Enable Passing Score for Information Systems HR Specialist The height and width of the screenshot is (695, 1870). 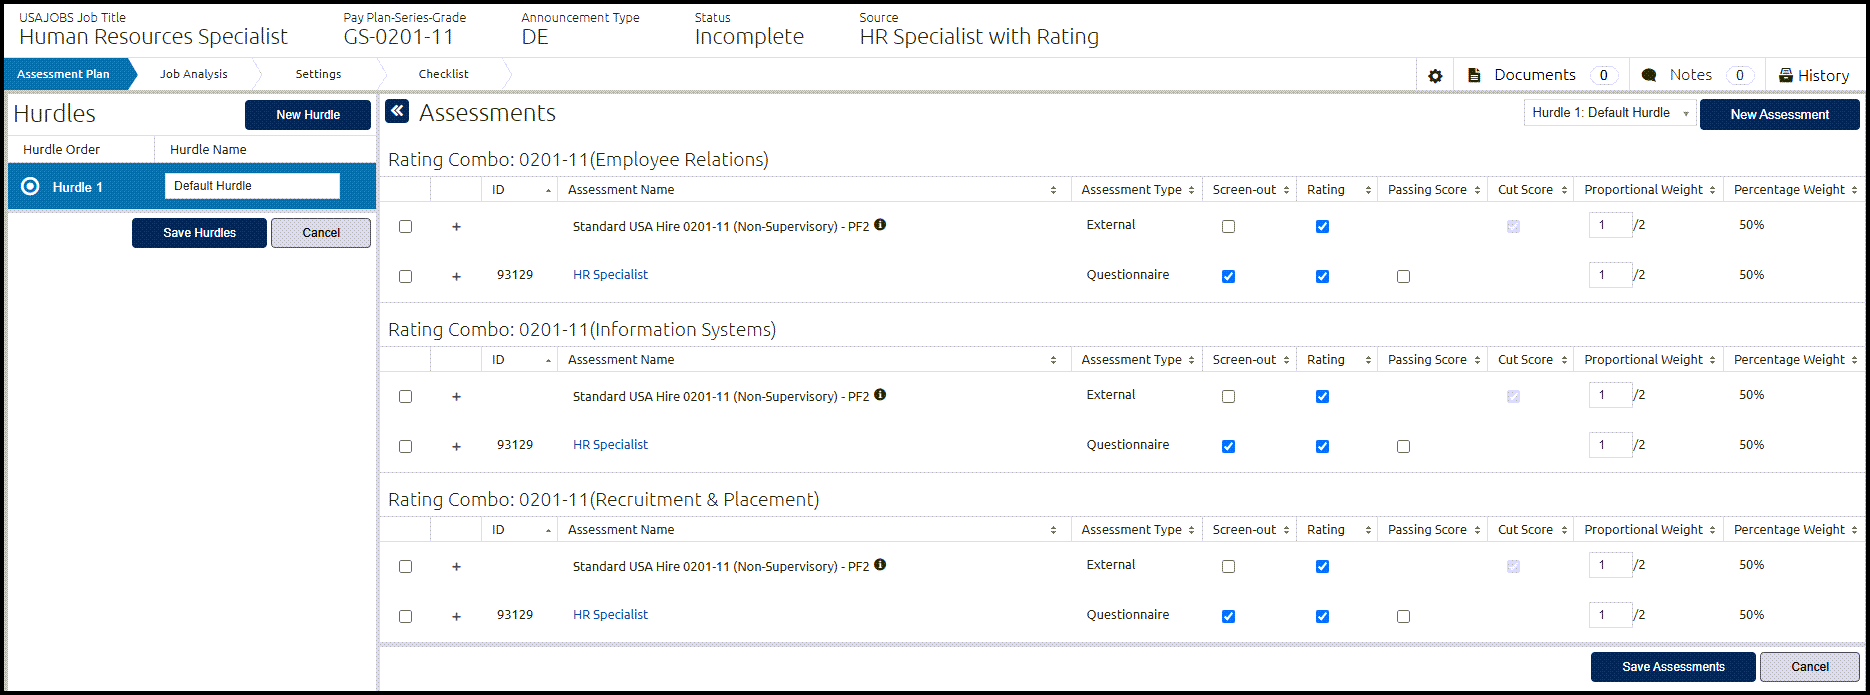(1403, 446)
